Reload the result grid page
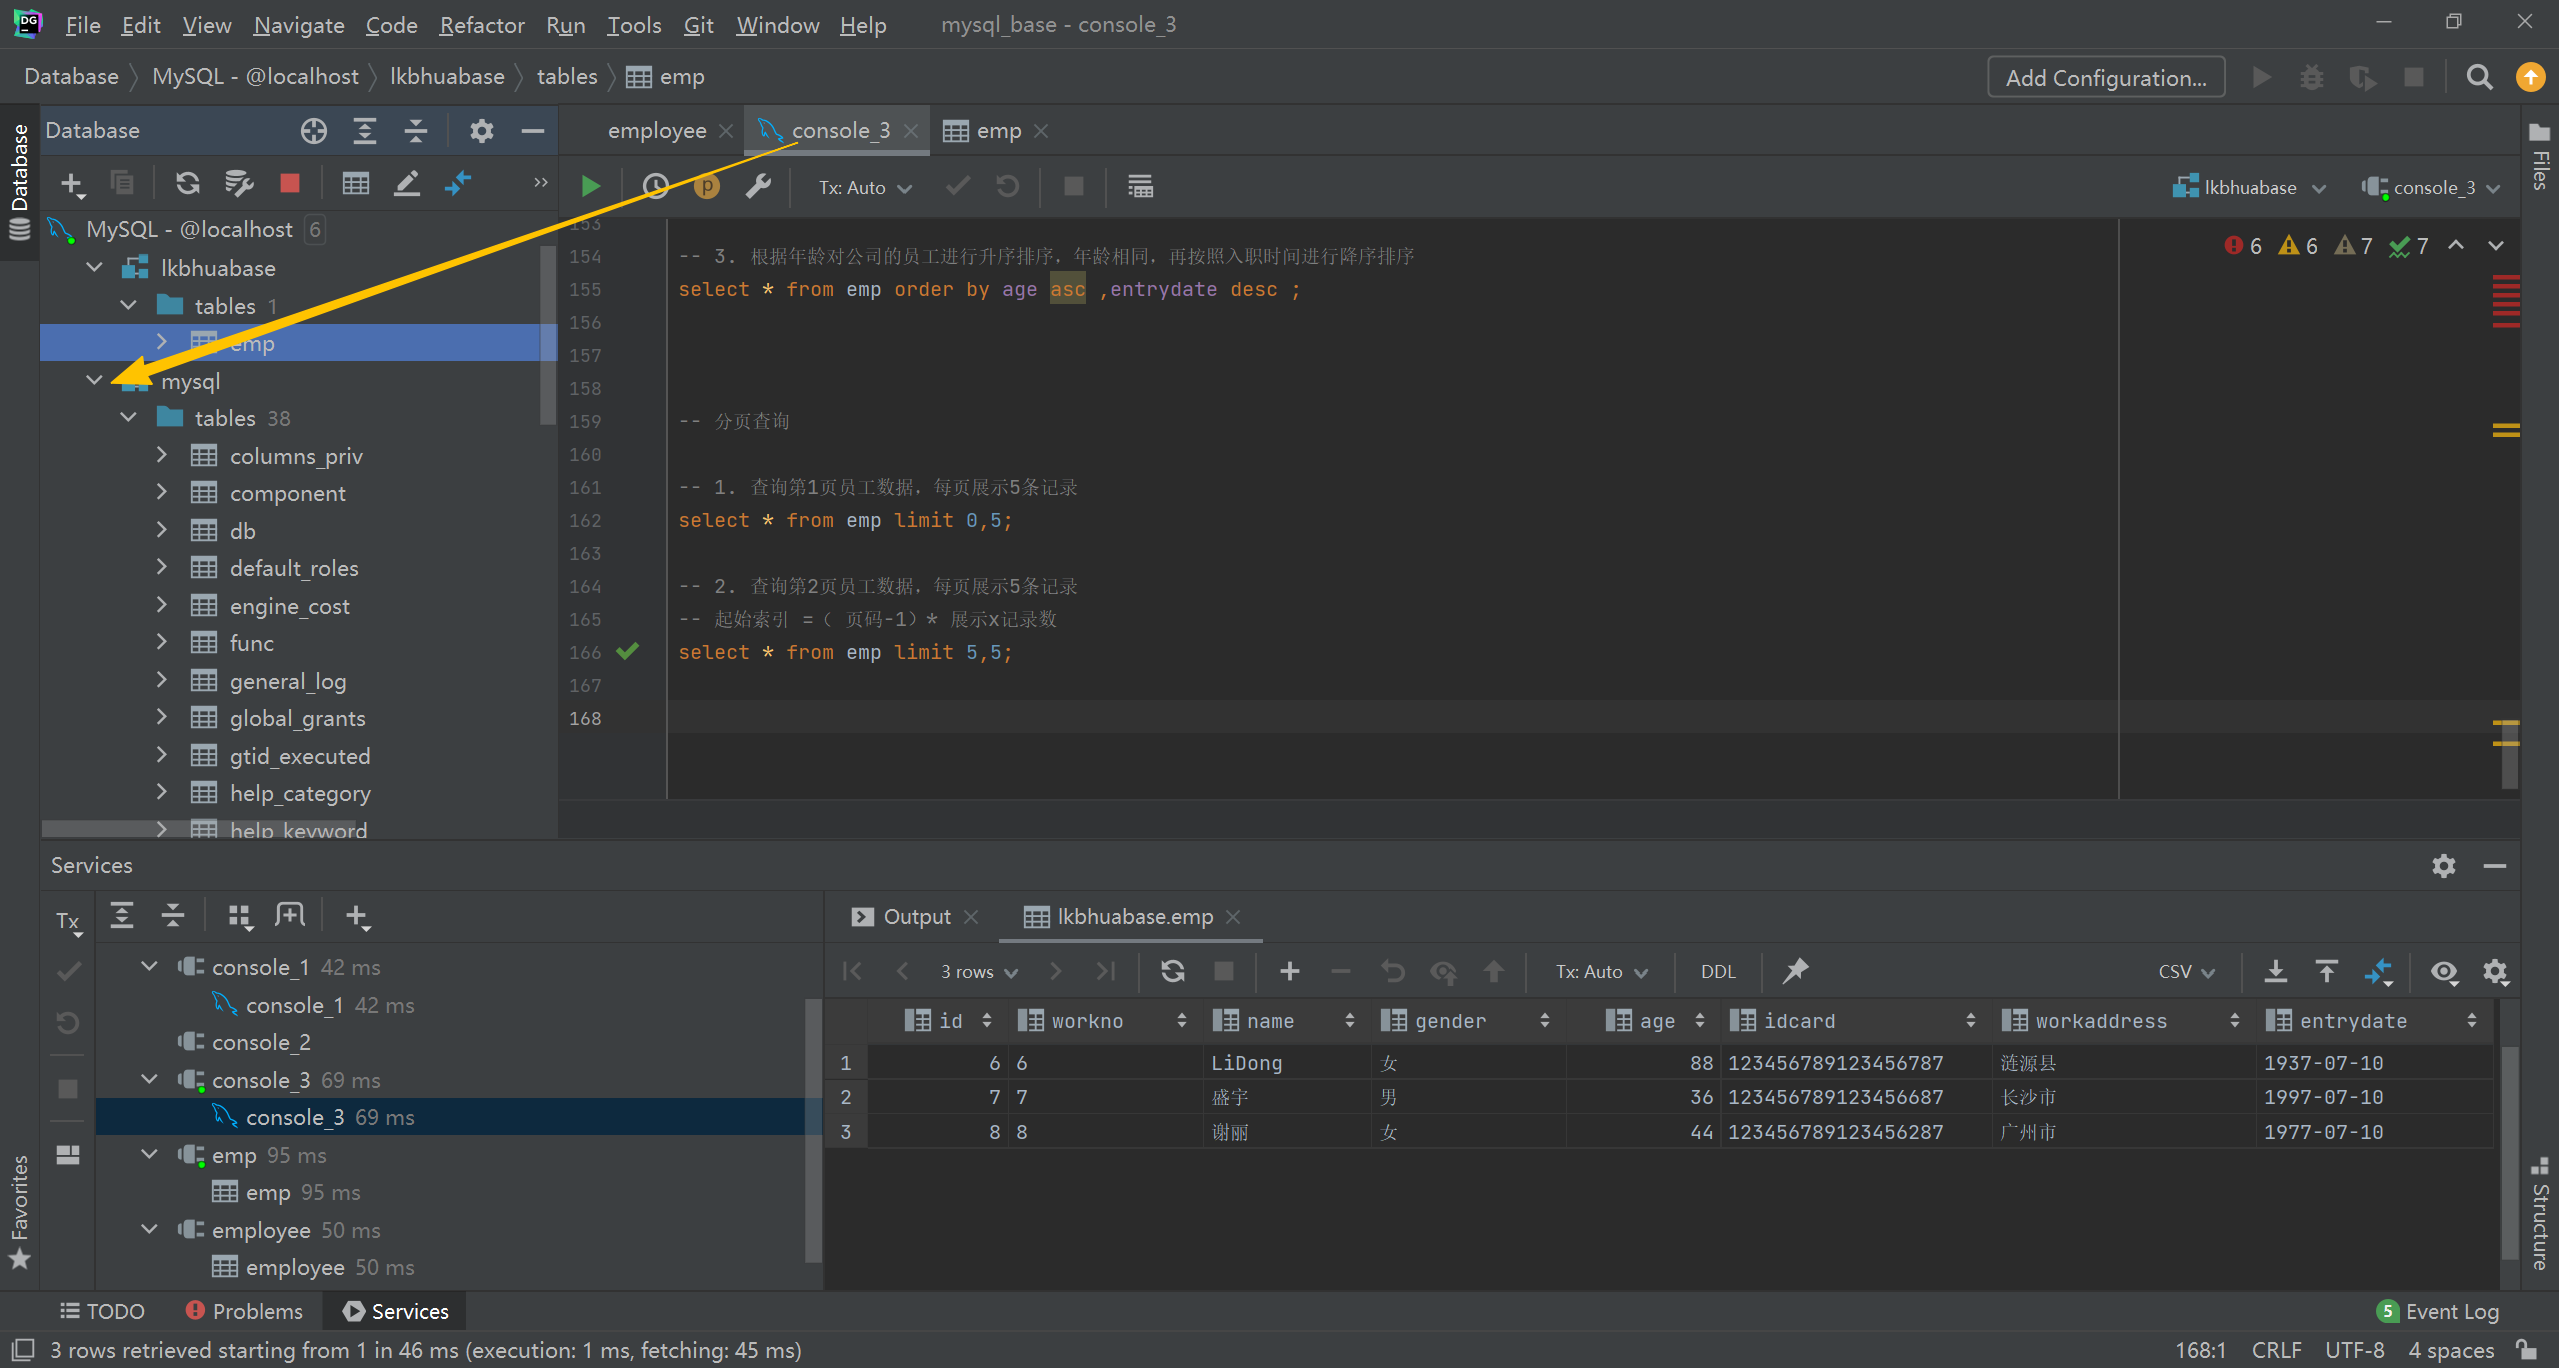 point(1172,972)
